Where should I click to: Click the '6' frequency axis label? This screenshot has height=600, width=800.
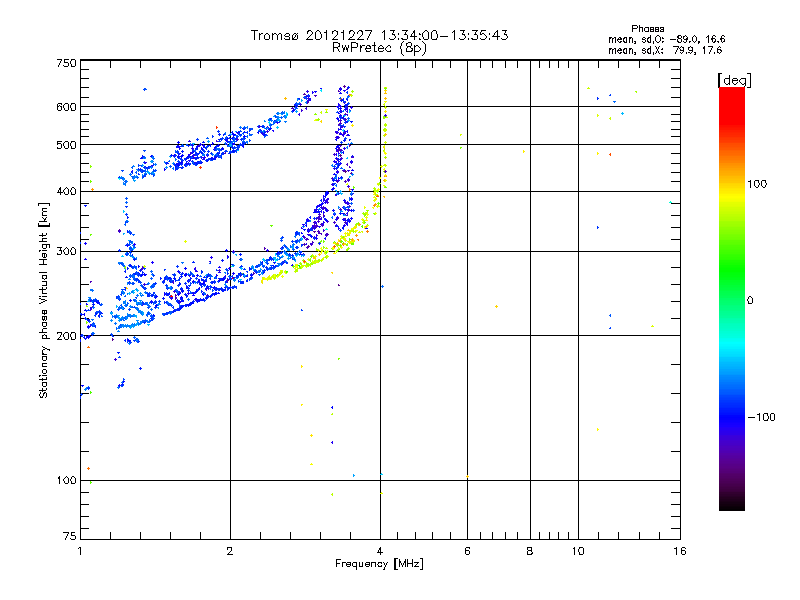467,551
